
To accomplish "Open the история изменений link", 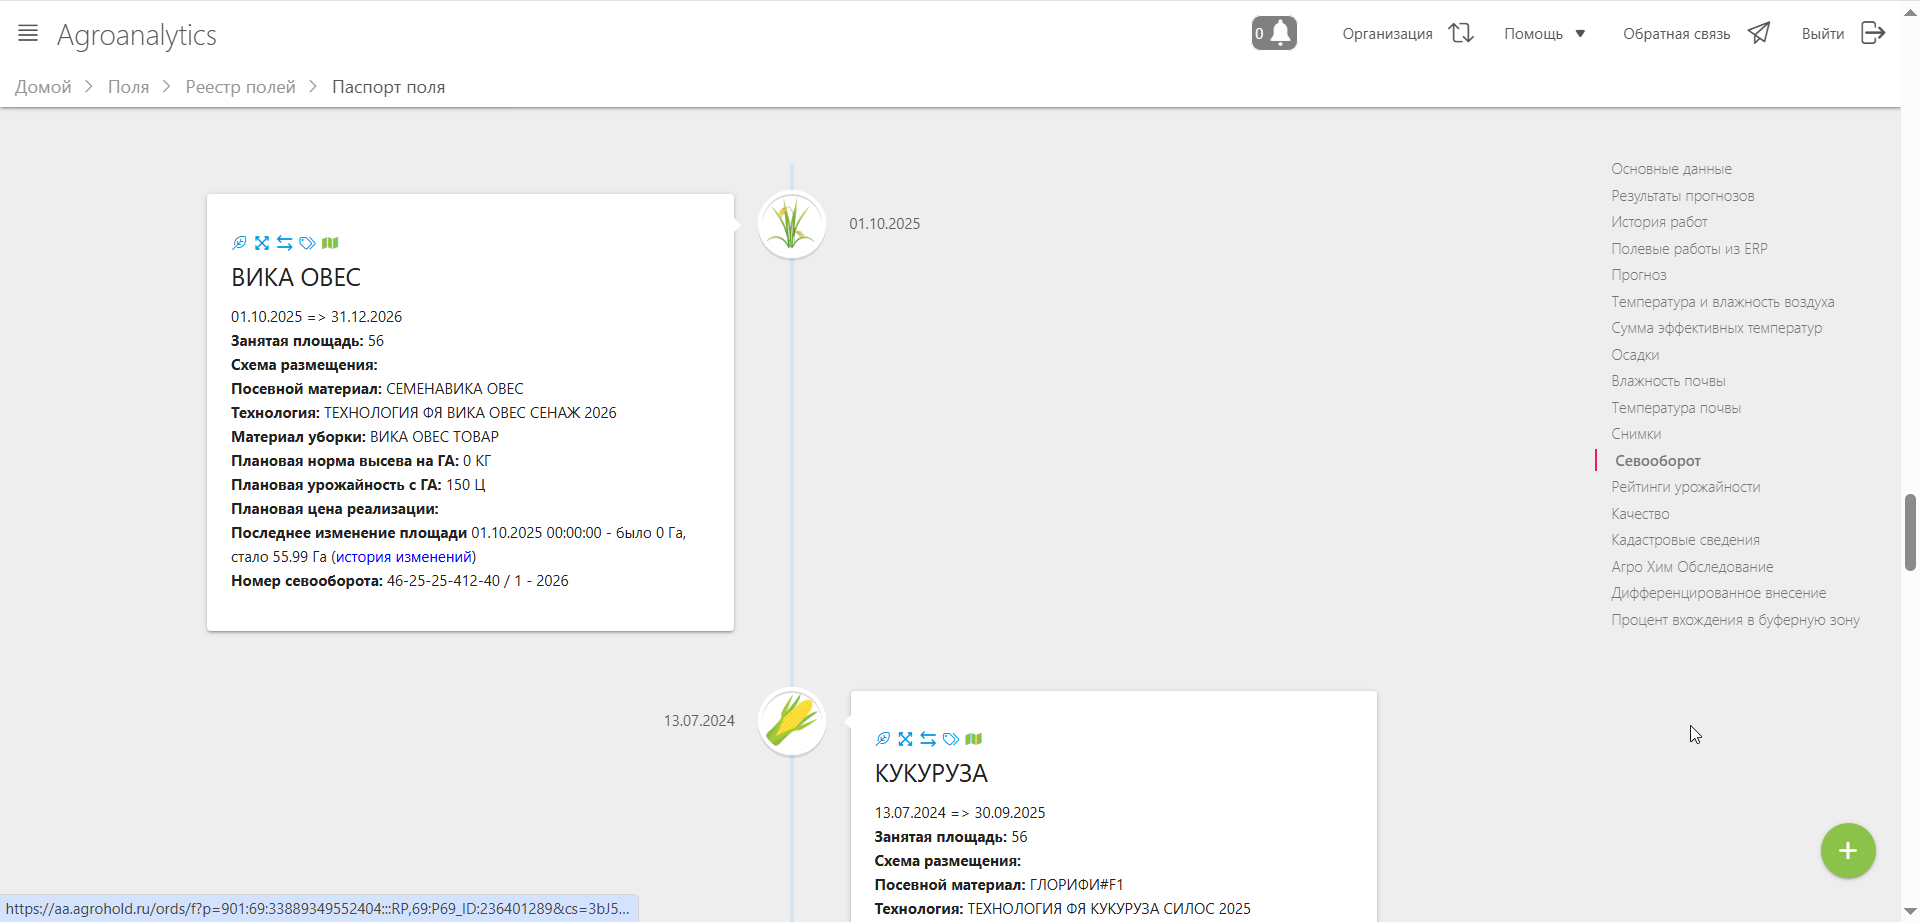I will pyautogui.click(x=404, y=557).
